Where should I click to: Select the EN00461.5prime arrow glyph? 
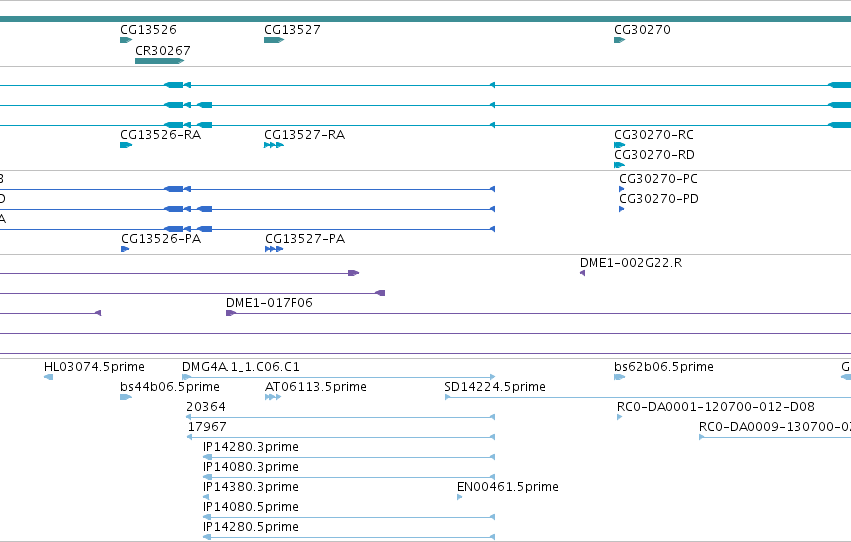pyautogui.click(x=460, y=497)
